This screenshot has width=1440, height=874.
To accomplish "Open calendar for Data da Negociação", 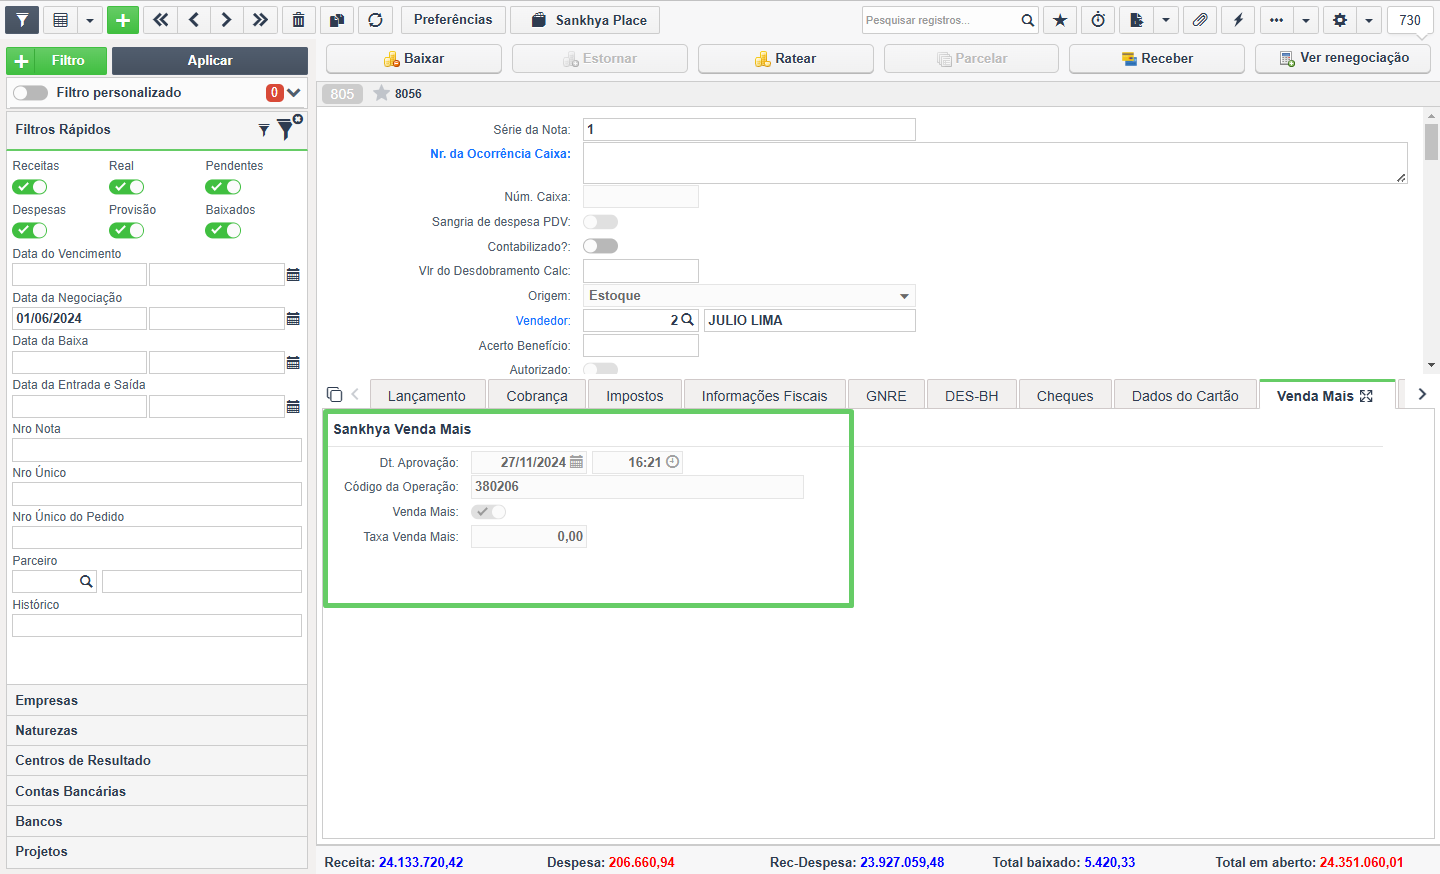I will pos(293,318).
